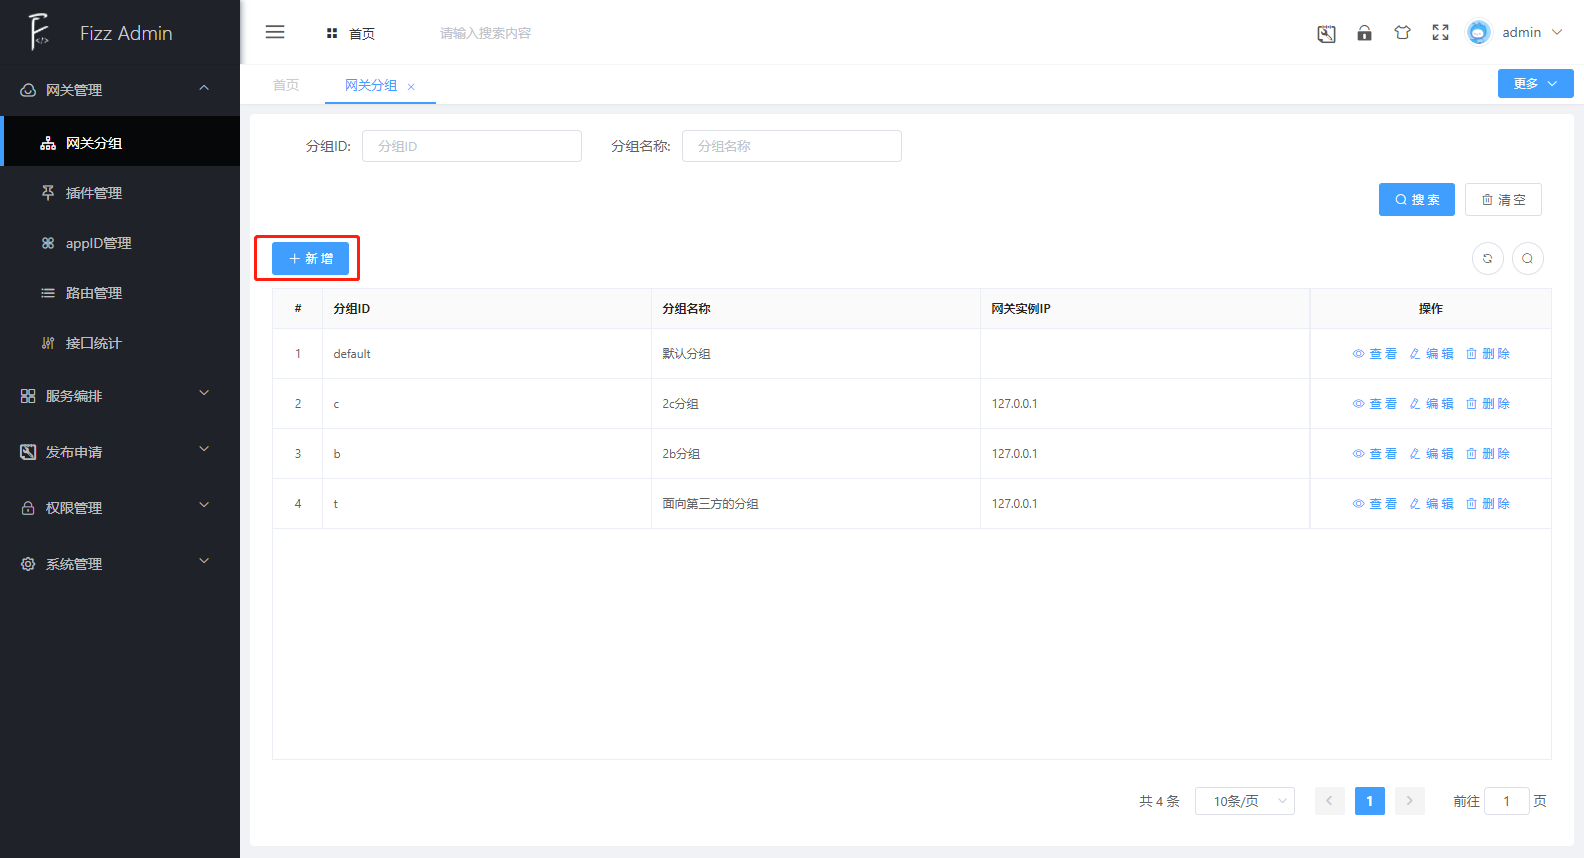The width and height of the screenshot is (1584, 858).
Task: Click the 新增 button
Action: coord(310,259)
